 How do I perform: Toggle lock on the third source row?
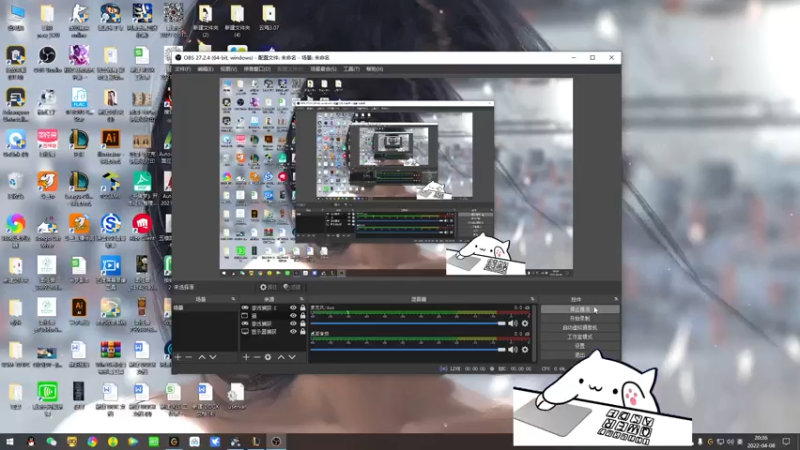pyautogui.click(x=303, y=323)
